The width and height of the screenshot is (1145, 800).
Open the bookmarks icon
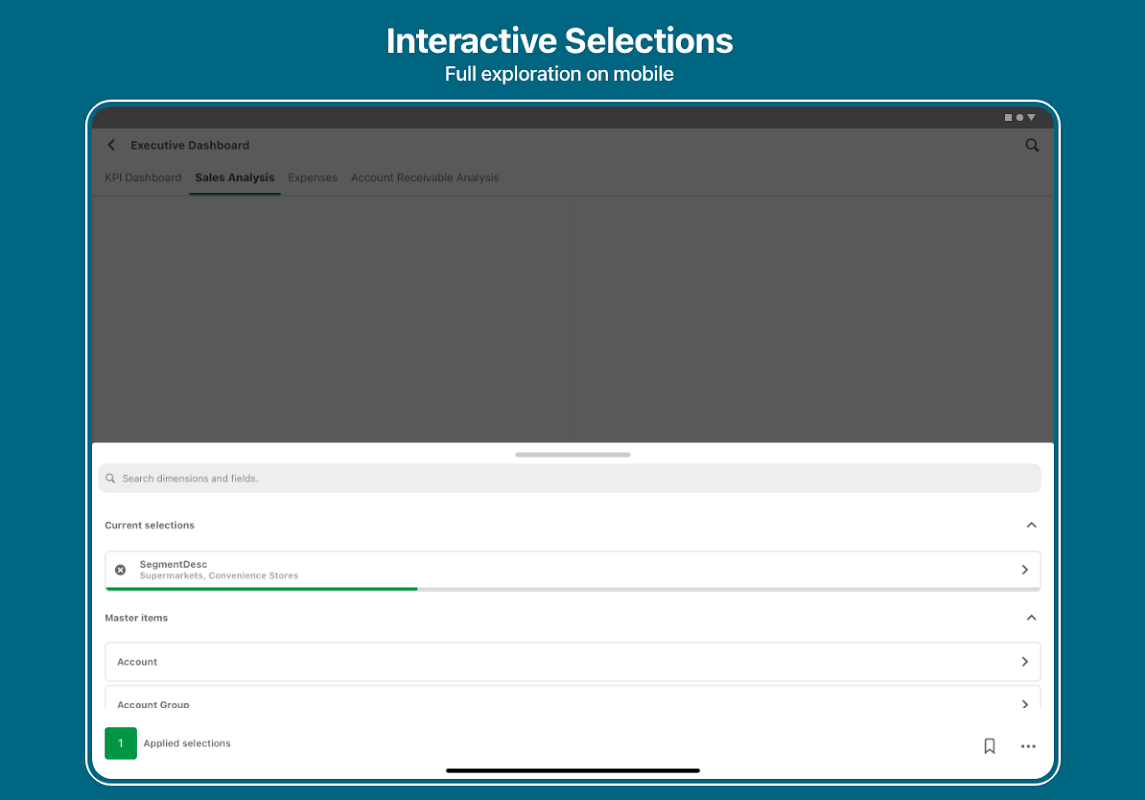point(989,746)
